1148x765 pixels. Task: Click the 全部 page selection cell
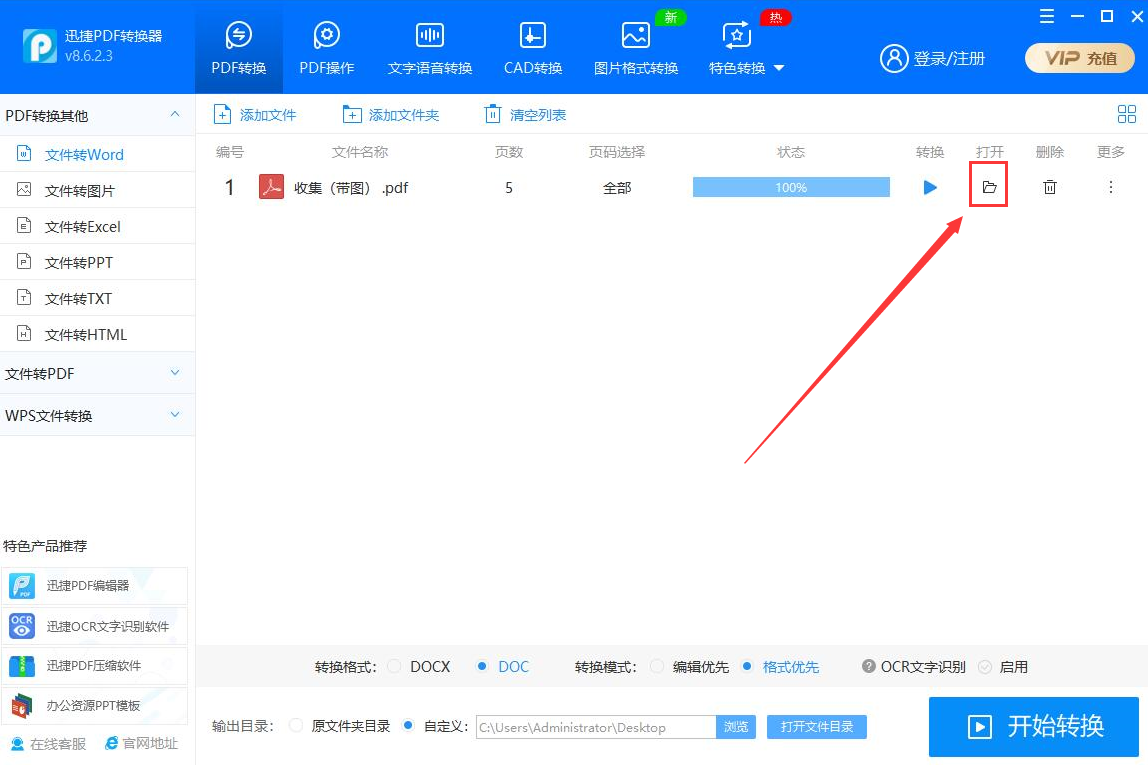616,188
